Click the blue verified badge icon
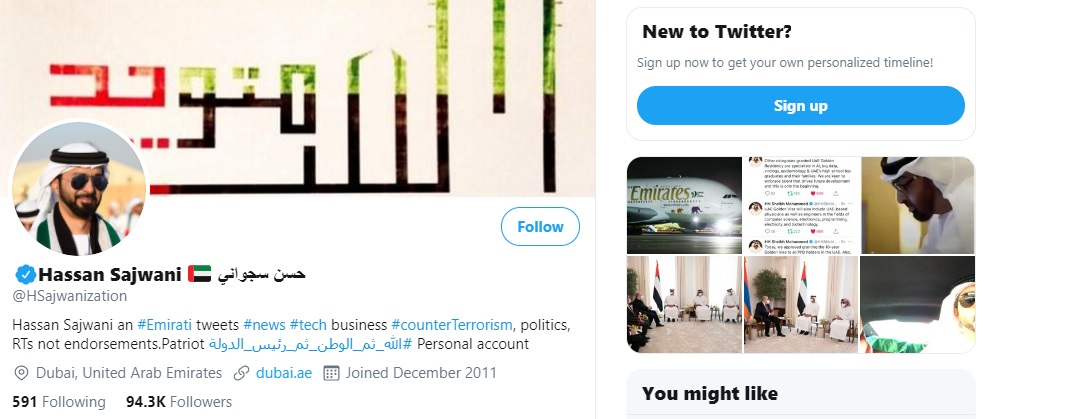This screenshot has width=1075, height=419. 24,274
